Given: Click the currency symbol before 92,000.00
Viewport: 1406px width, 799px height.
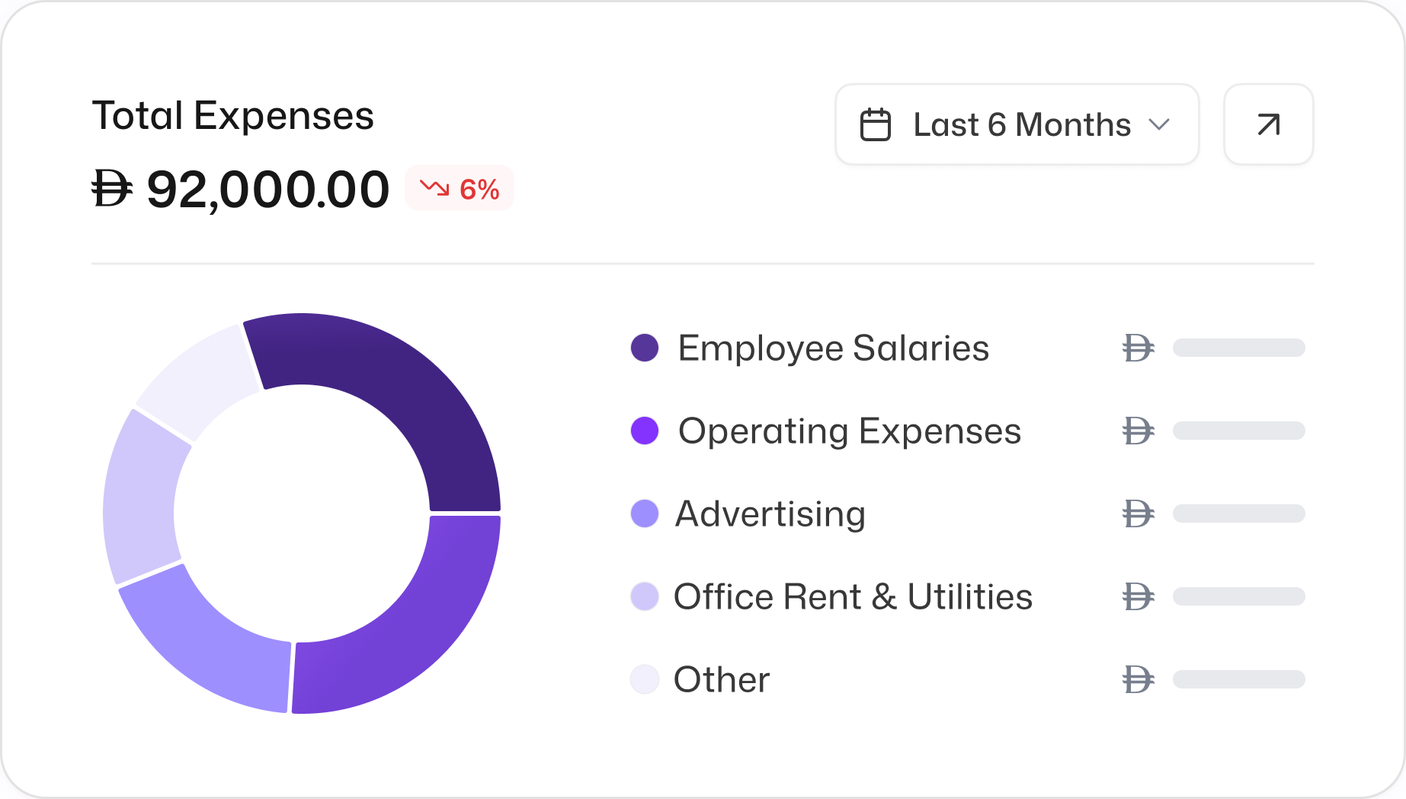Looking at the screenshot, I should click(x=112, y=188).
